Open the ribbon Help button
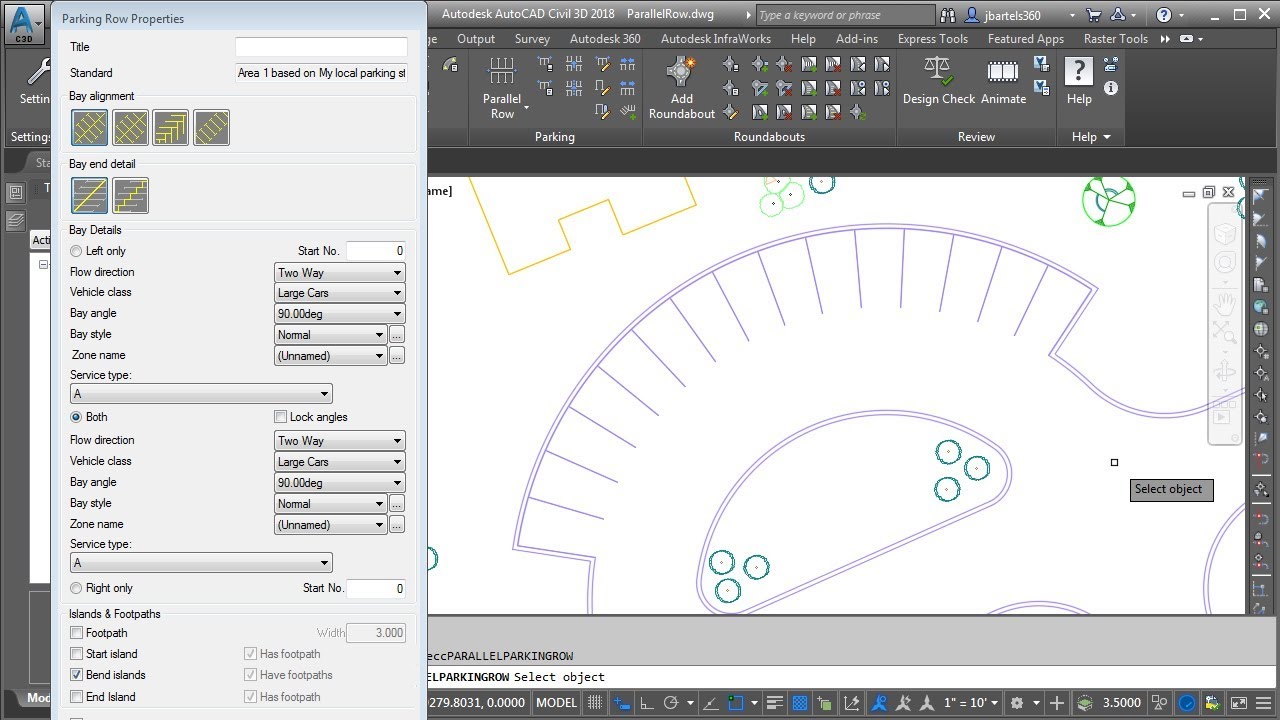Screen dimensions: 1280x720 [1079, 81]
